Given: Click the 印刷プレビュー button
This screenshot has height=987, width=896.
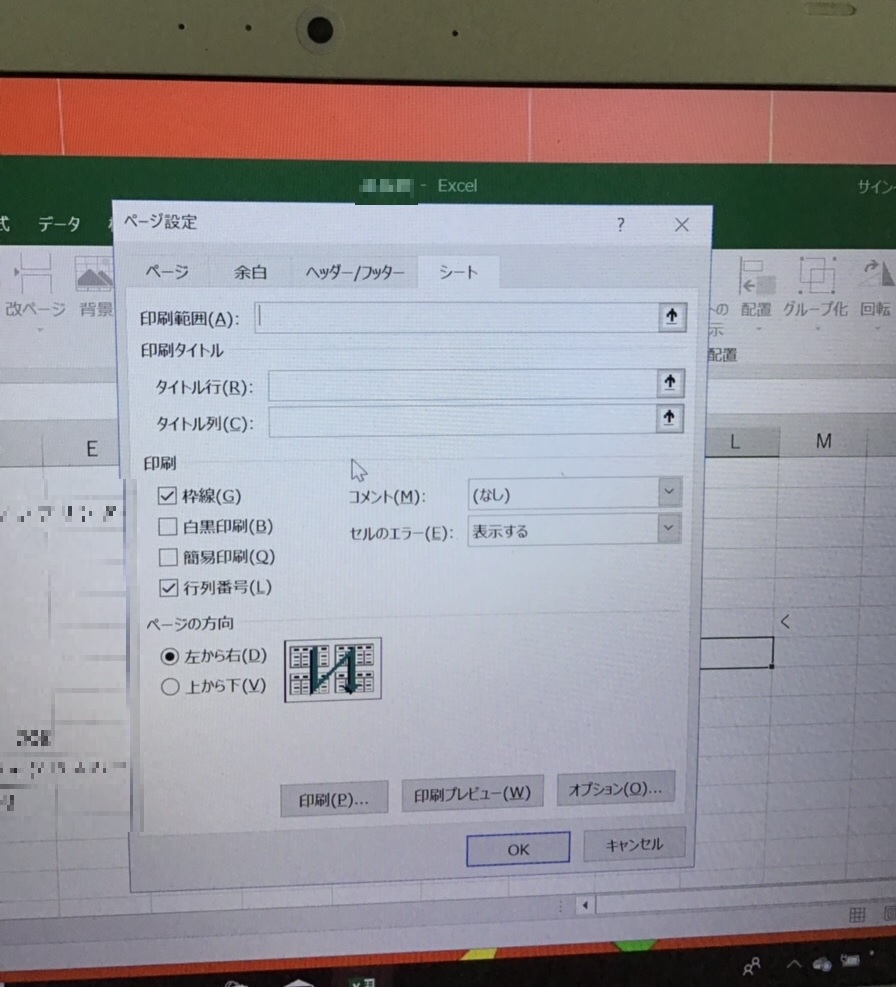Looking at the screenshot, I should click(471, 792).
